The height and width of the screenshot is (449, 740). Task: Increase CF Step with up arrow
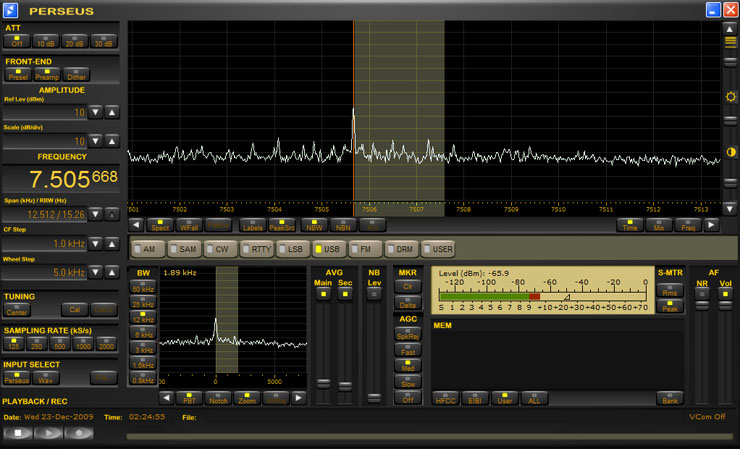coord(112,244)
